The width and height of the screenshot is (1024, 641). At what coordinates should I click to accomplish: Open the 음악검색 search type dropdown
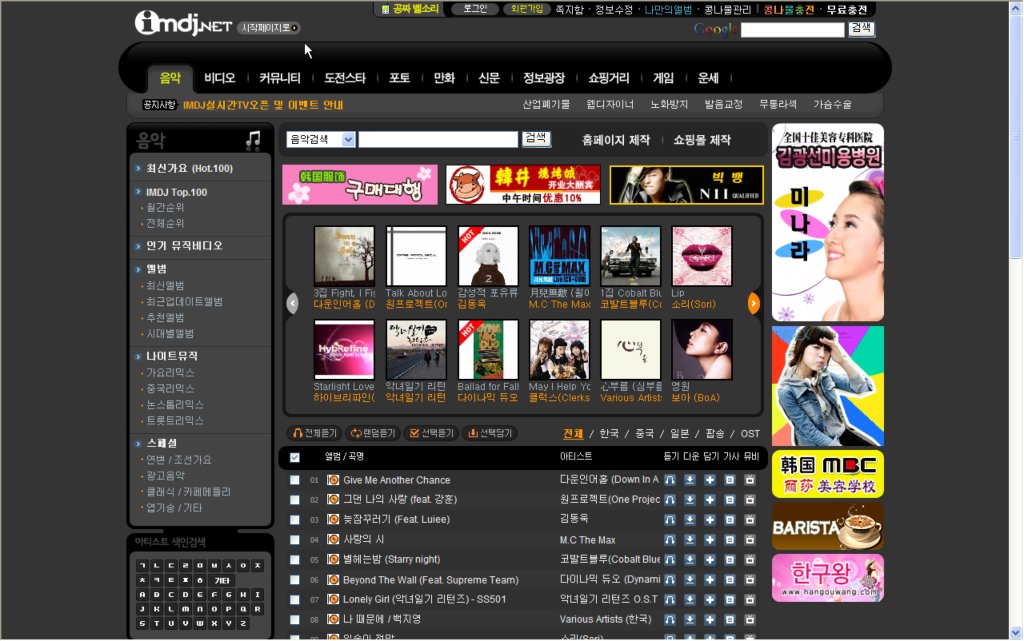[320, 140]
